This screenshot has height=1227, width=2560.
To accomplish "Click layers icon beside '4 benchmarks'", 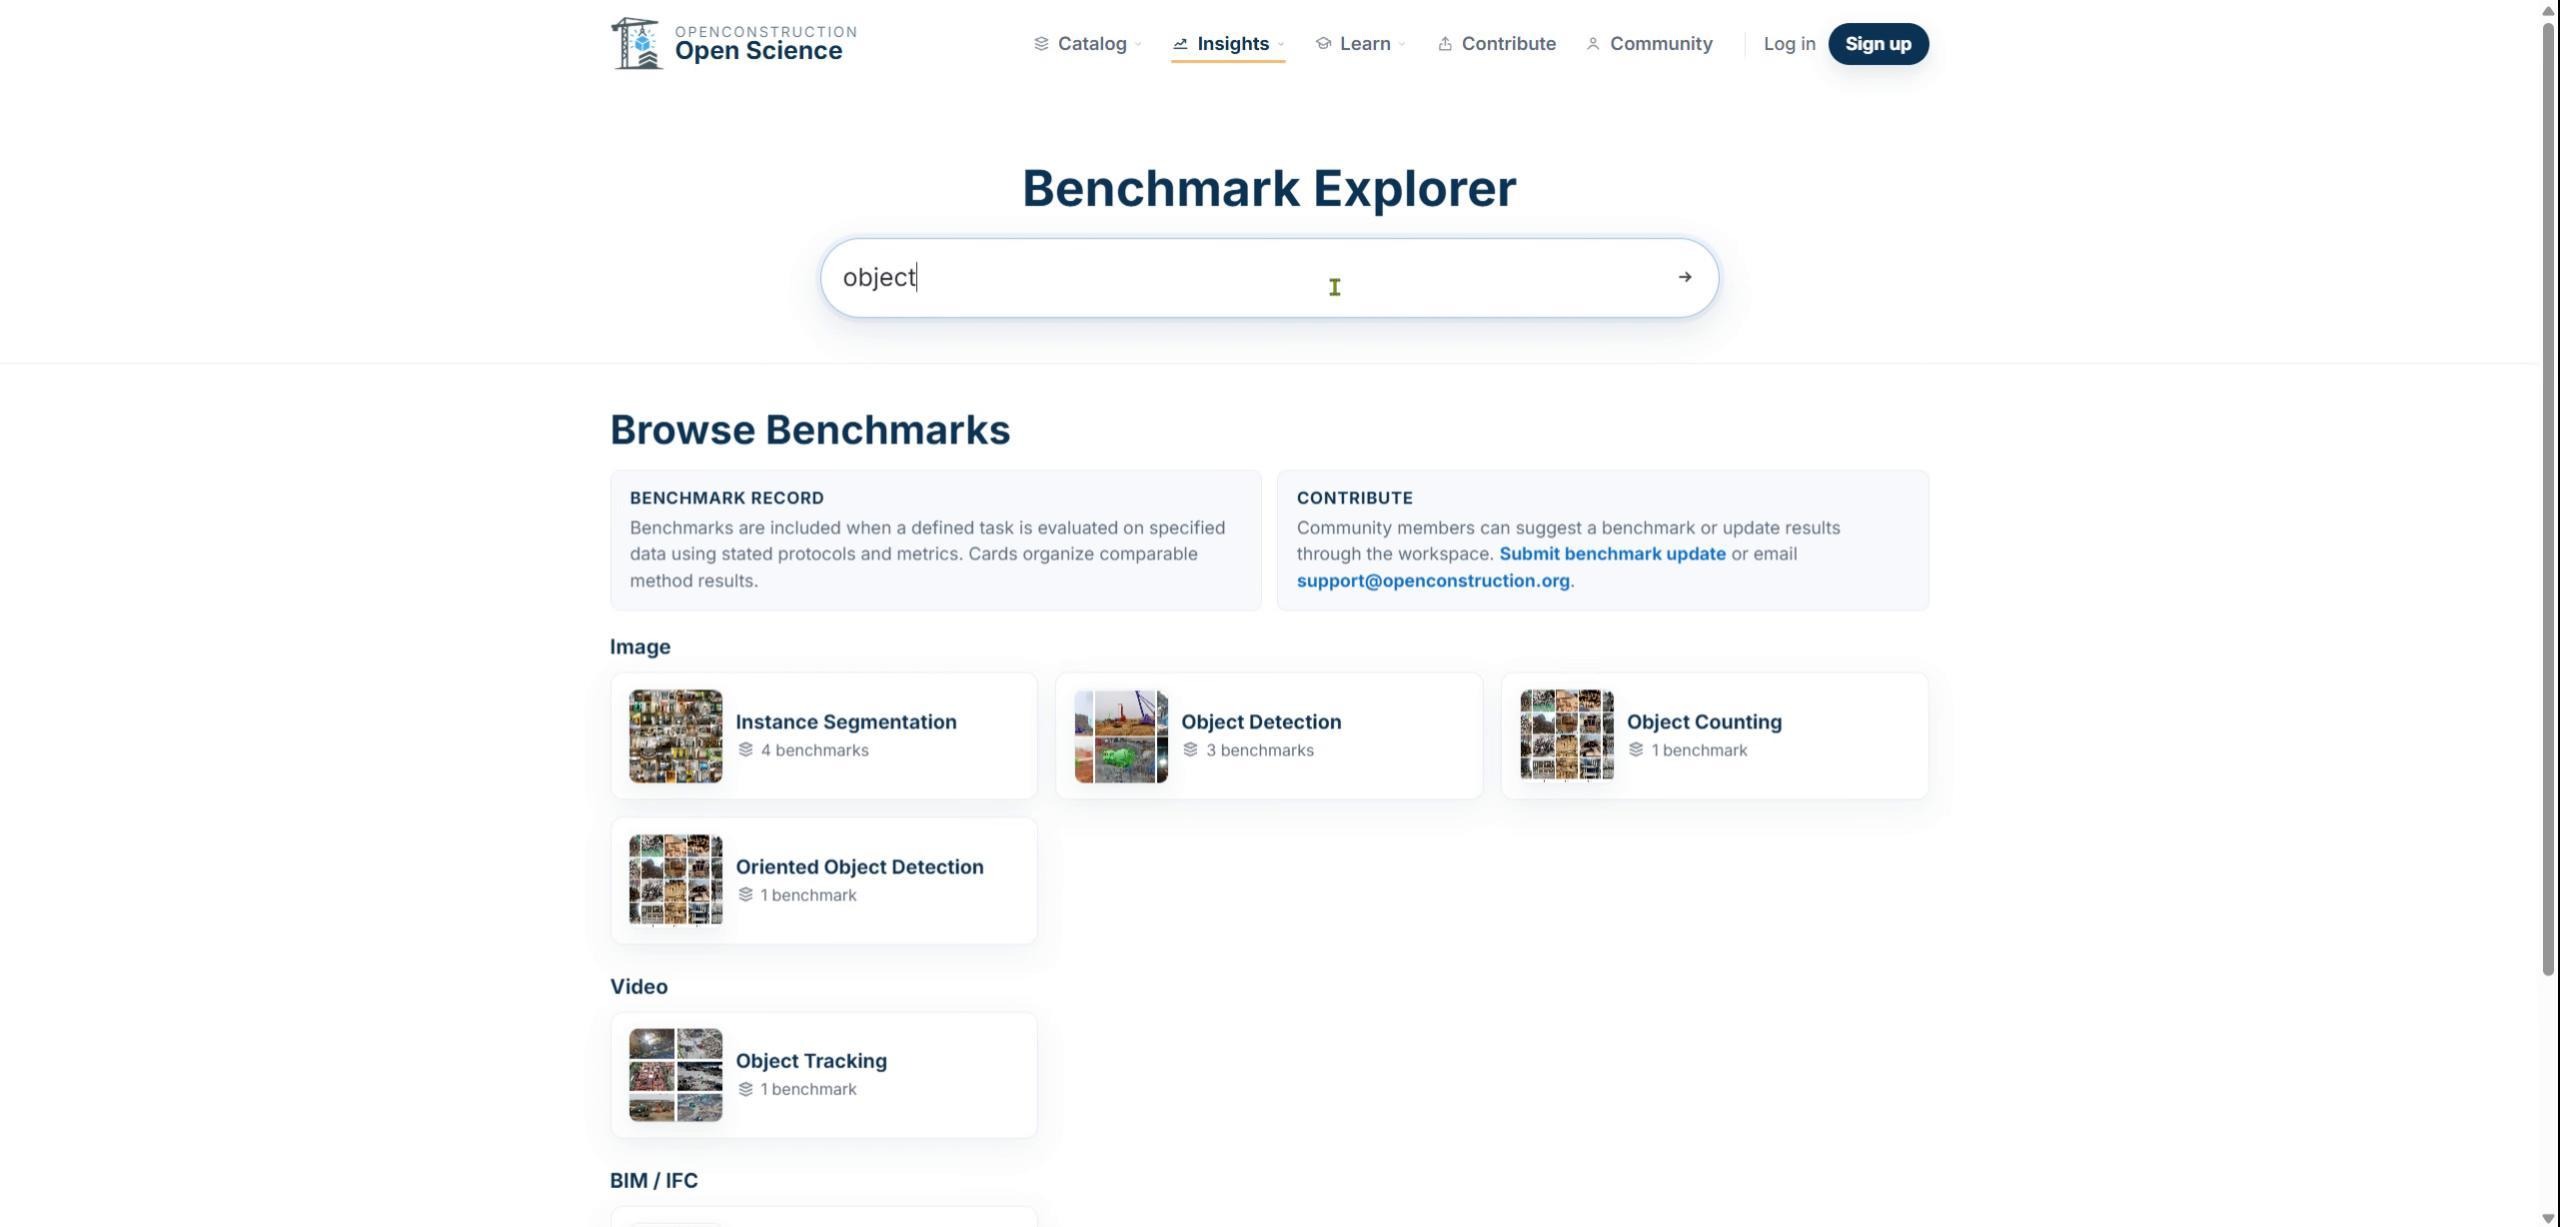I will (x=745, y=750).
